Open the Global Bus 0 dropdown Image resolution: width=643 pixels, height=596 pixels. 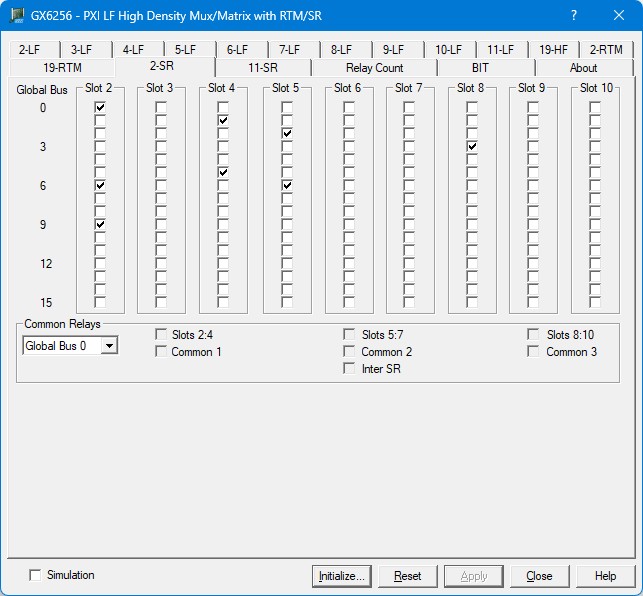click(x=109, y=346)
